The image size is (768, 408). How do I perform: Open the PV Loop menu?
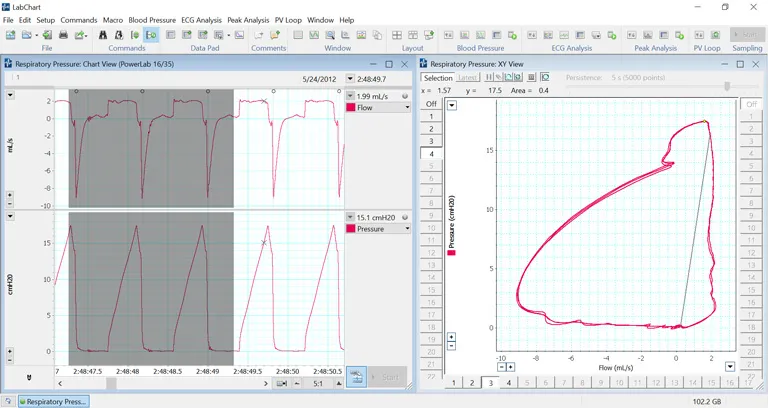(x=288, y=20)
